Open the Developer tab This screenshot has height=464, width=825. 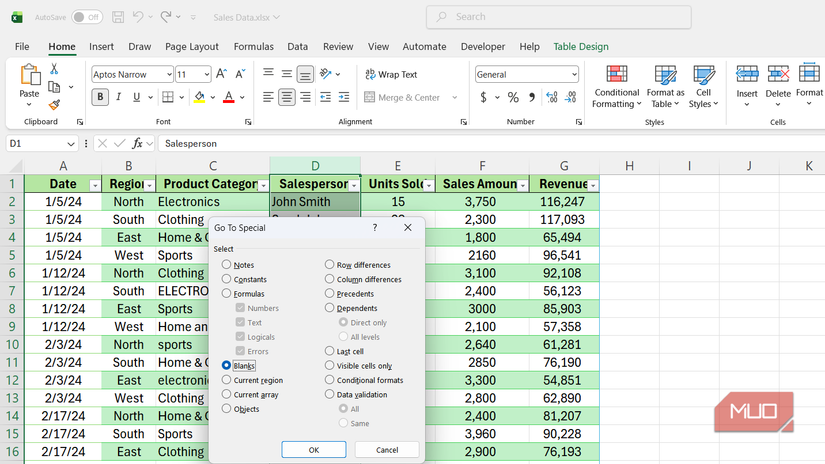[482, 46]
